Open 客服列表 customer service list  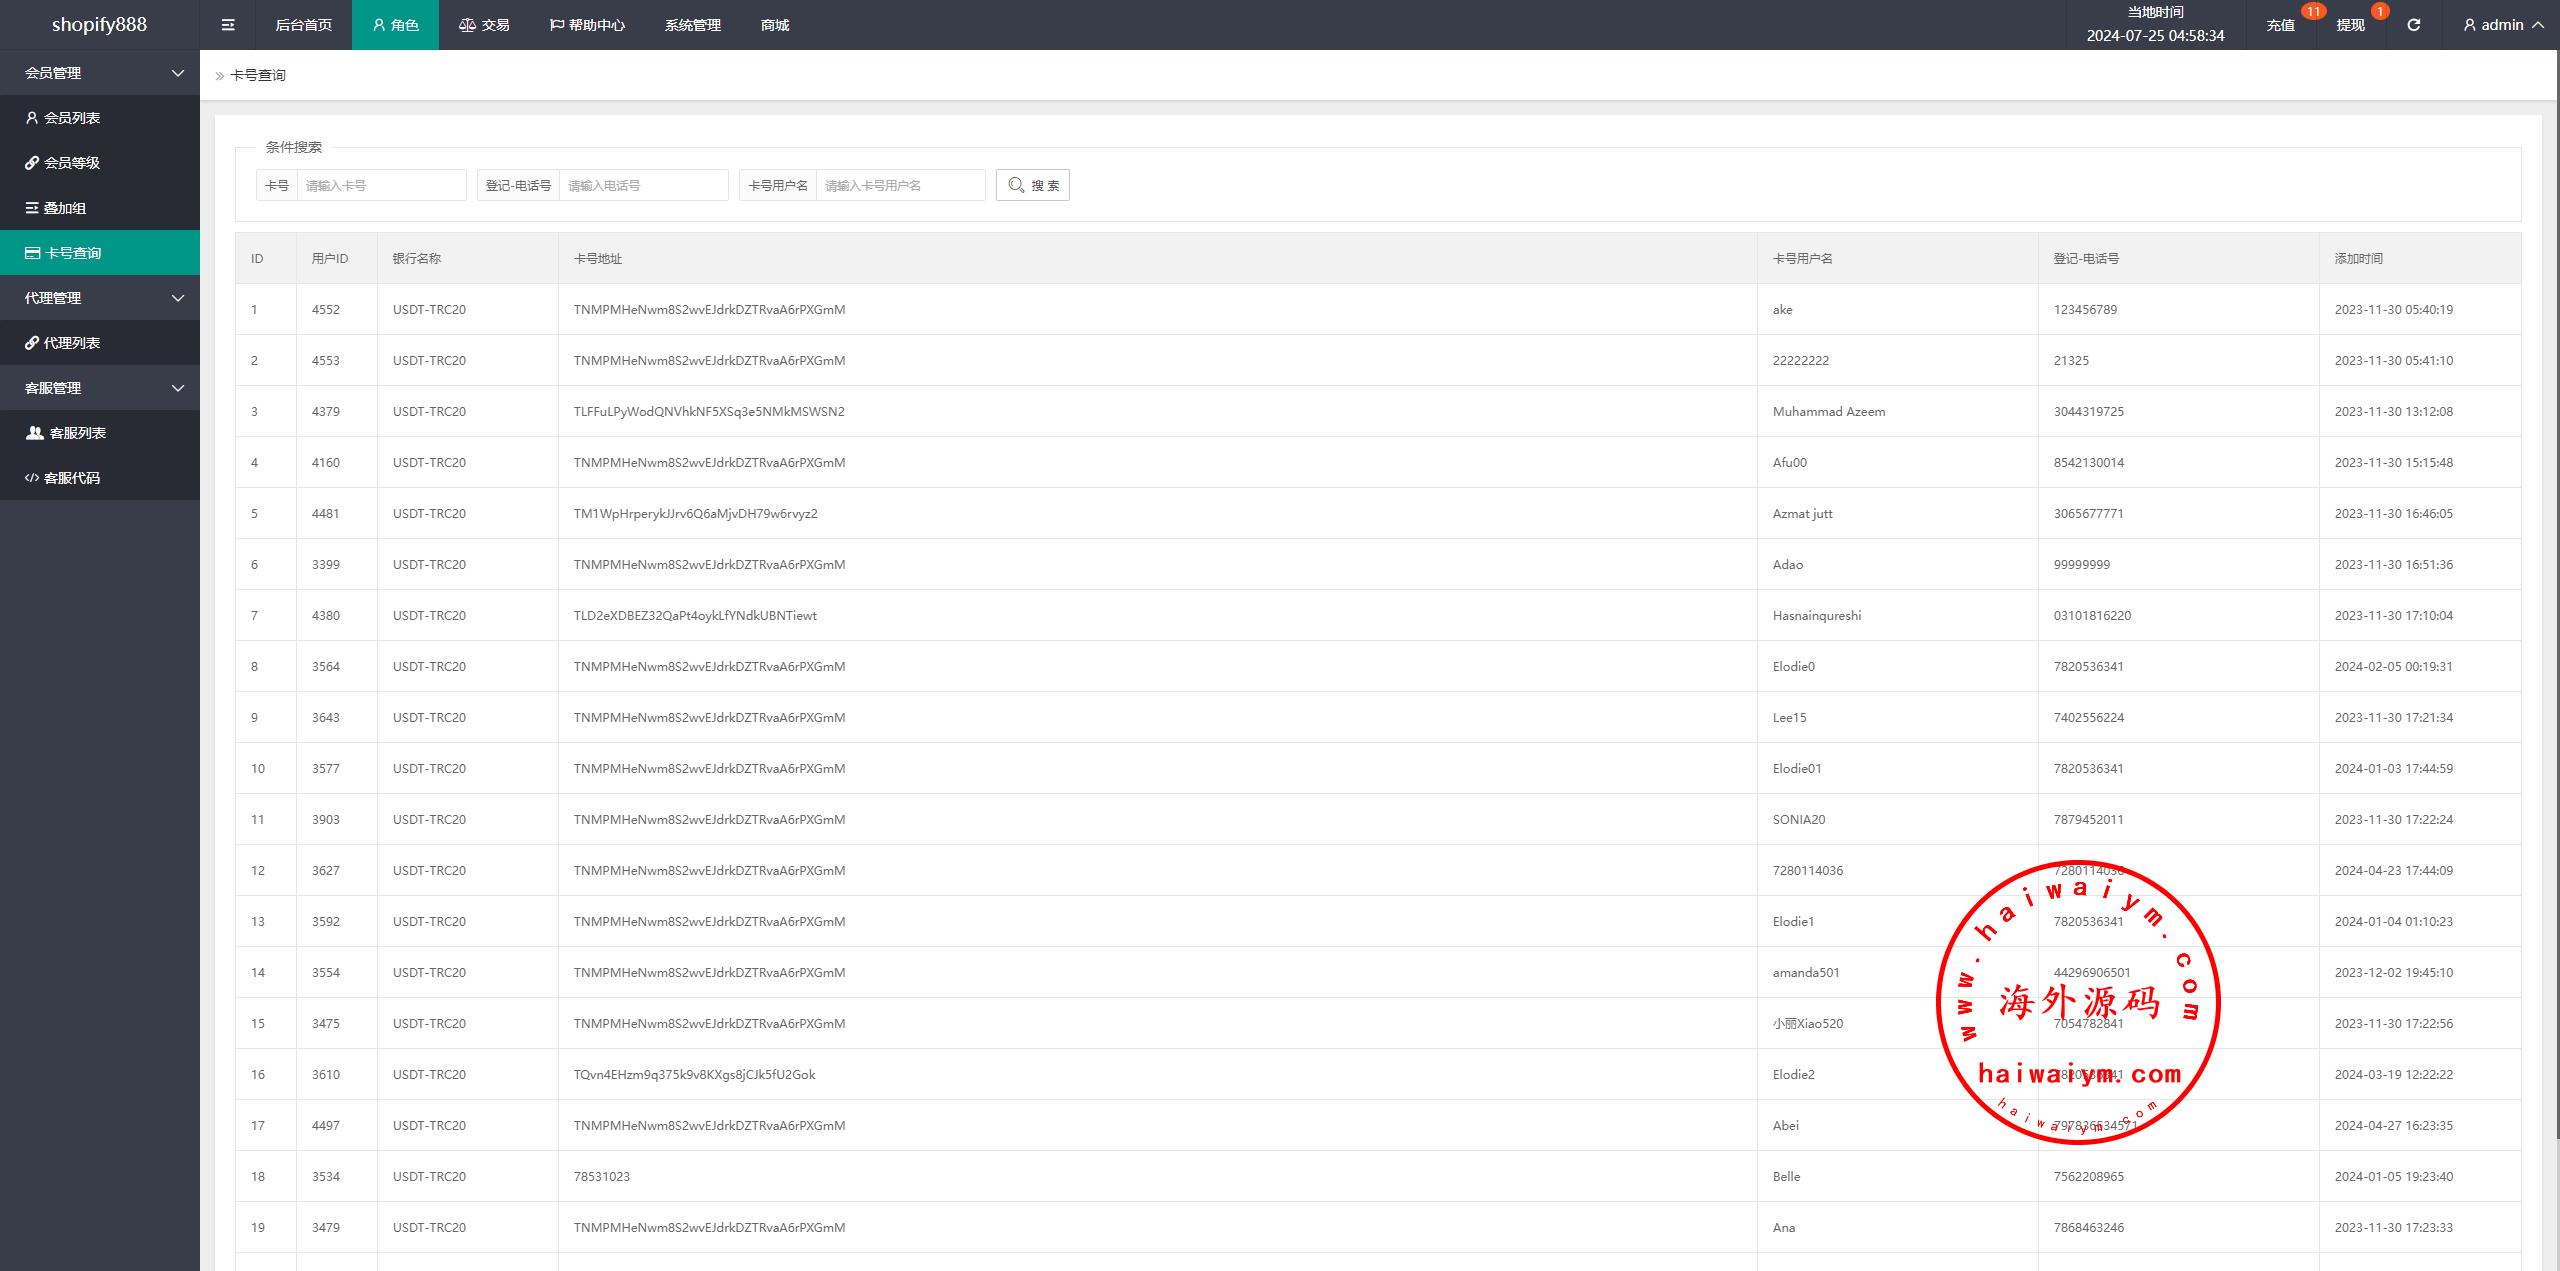pos(77,433)
